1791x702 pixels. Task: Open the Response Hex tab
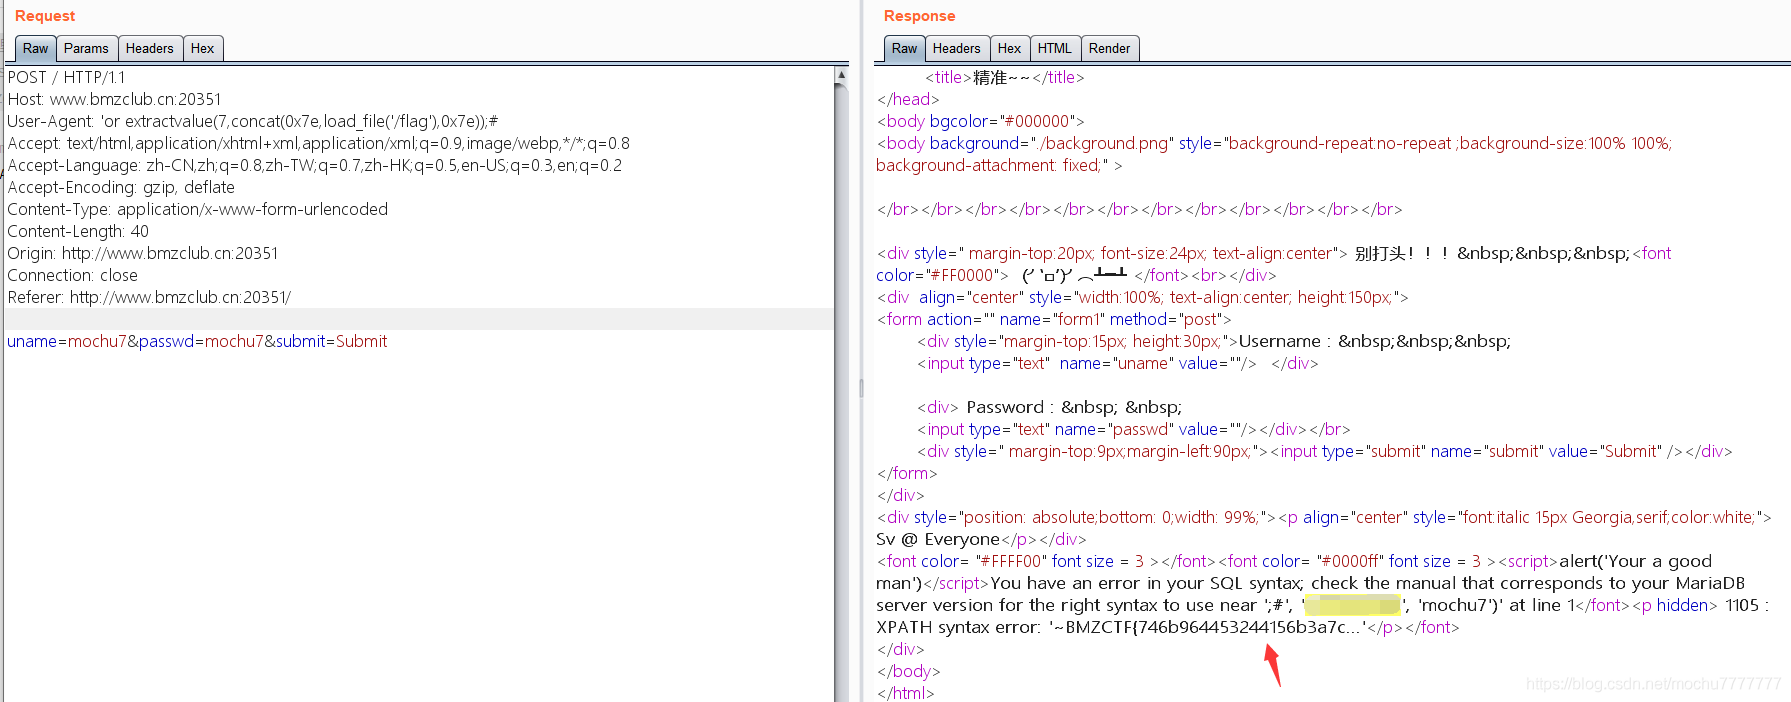(x=1009, y=48)
